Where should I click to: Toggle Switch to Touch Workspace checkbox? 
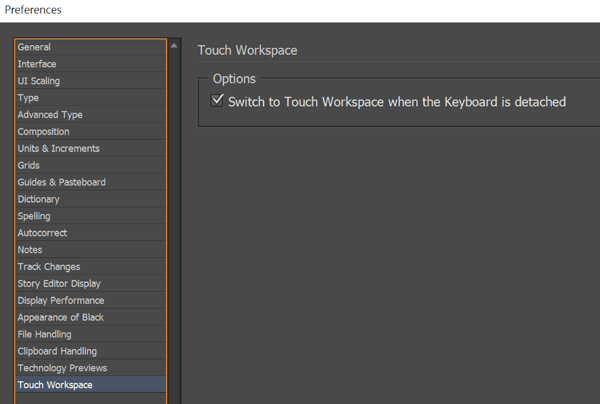point(217,101)
